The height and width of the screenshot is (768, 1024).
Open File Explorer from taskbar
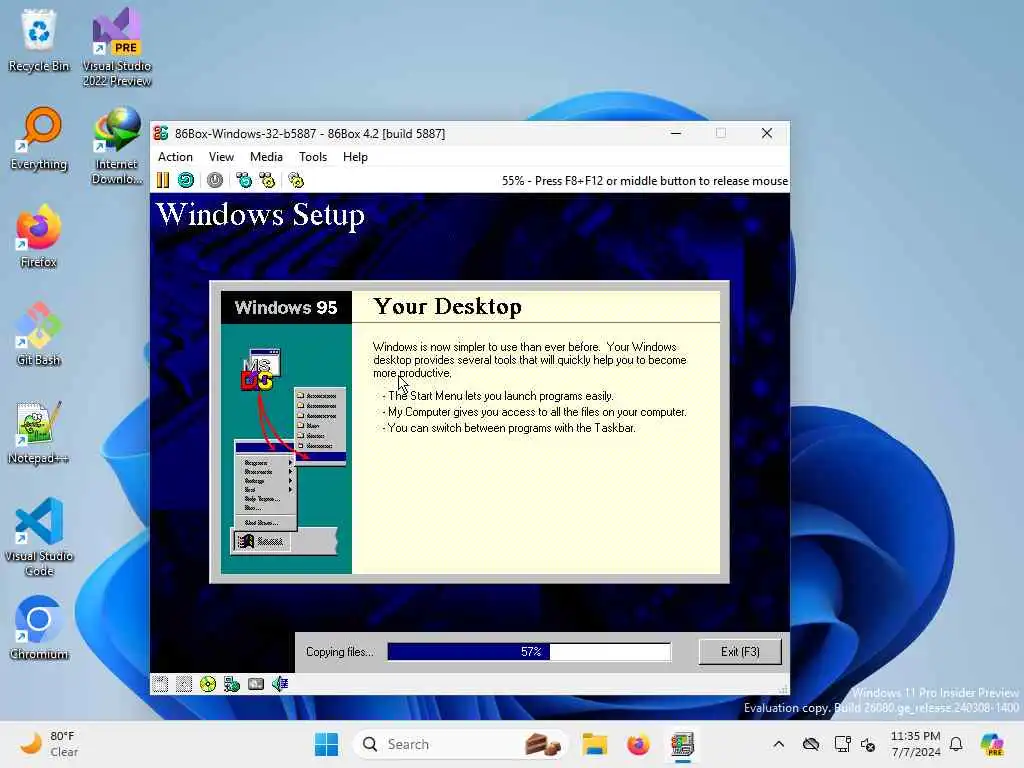pyautogui.click(x=595, y=744)
